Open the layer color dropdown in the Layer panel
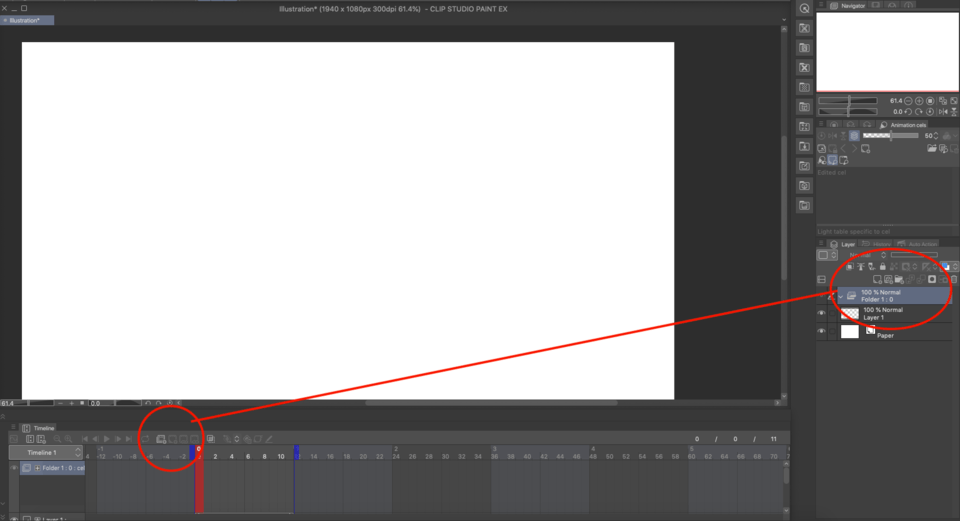The image size is (960, 521). click(827, 255)
